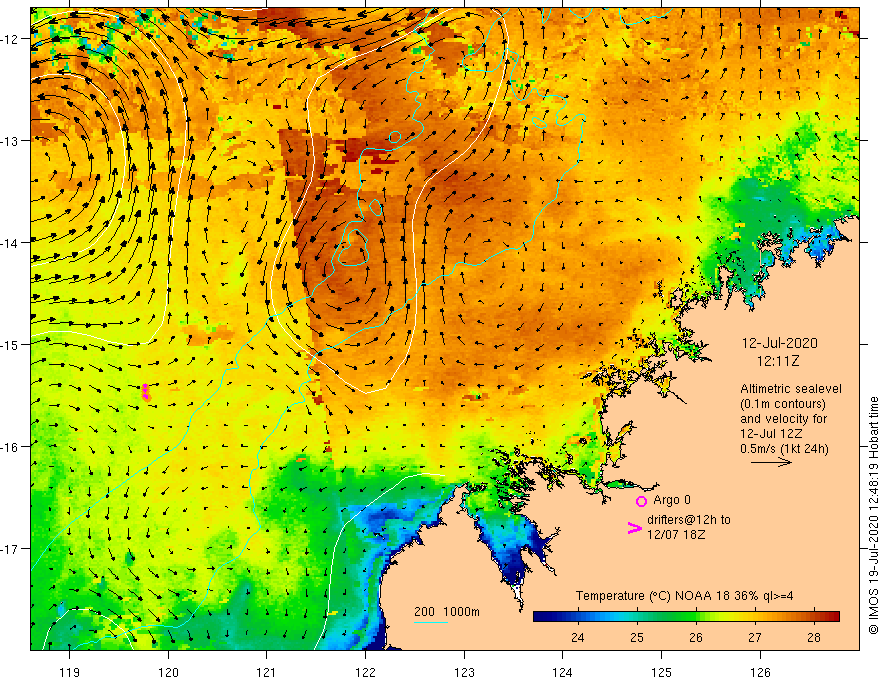
Task: Click the 125 longitude axis label
Action: (x=662, y=672)
